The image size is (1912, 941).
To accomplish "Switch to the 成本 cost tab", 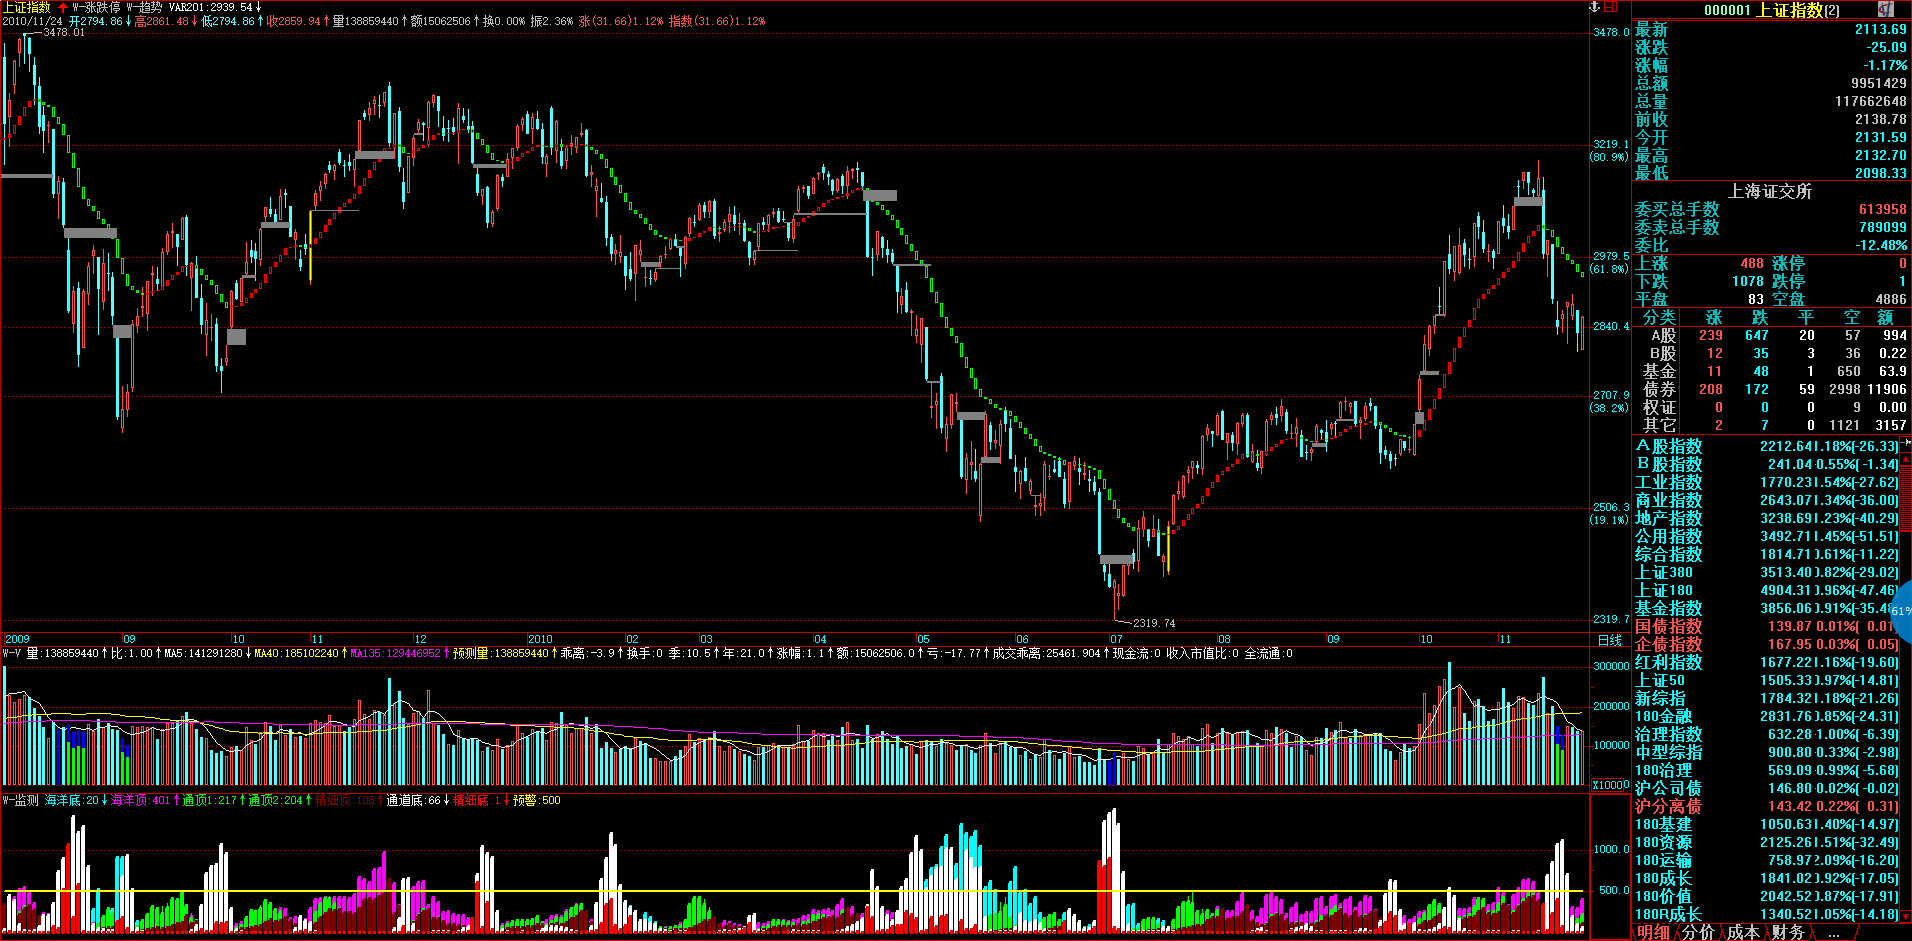I will tap(1742, 932).
